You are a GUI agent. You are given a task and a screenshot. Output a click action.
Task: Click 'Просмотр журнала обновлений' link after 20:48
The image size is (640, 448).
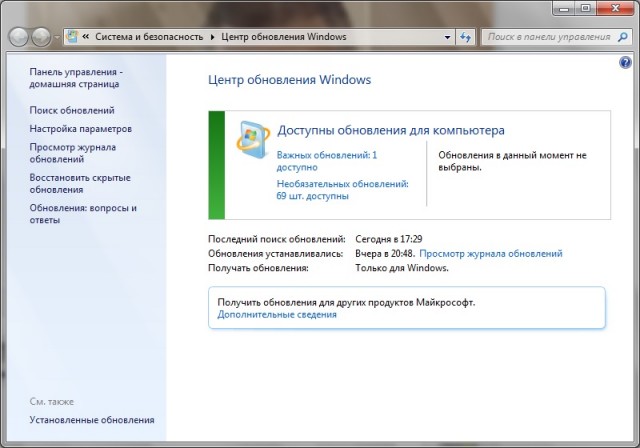click(491, 253)
